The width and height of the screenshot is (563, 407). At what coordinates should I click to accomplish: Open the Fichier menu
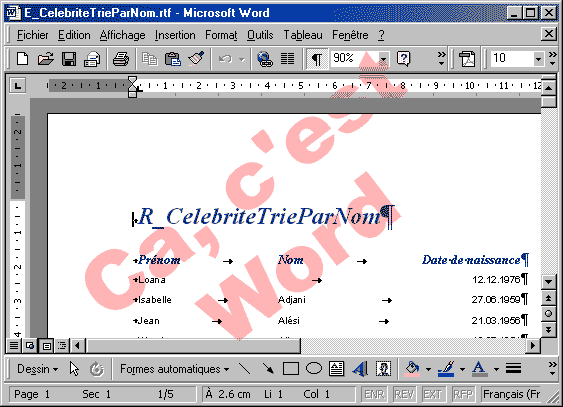(x=32, y=35)
